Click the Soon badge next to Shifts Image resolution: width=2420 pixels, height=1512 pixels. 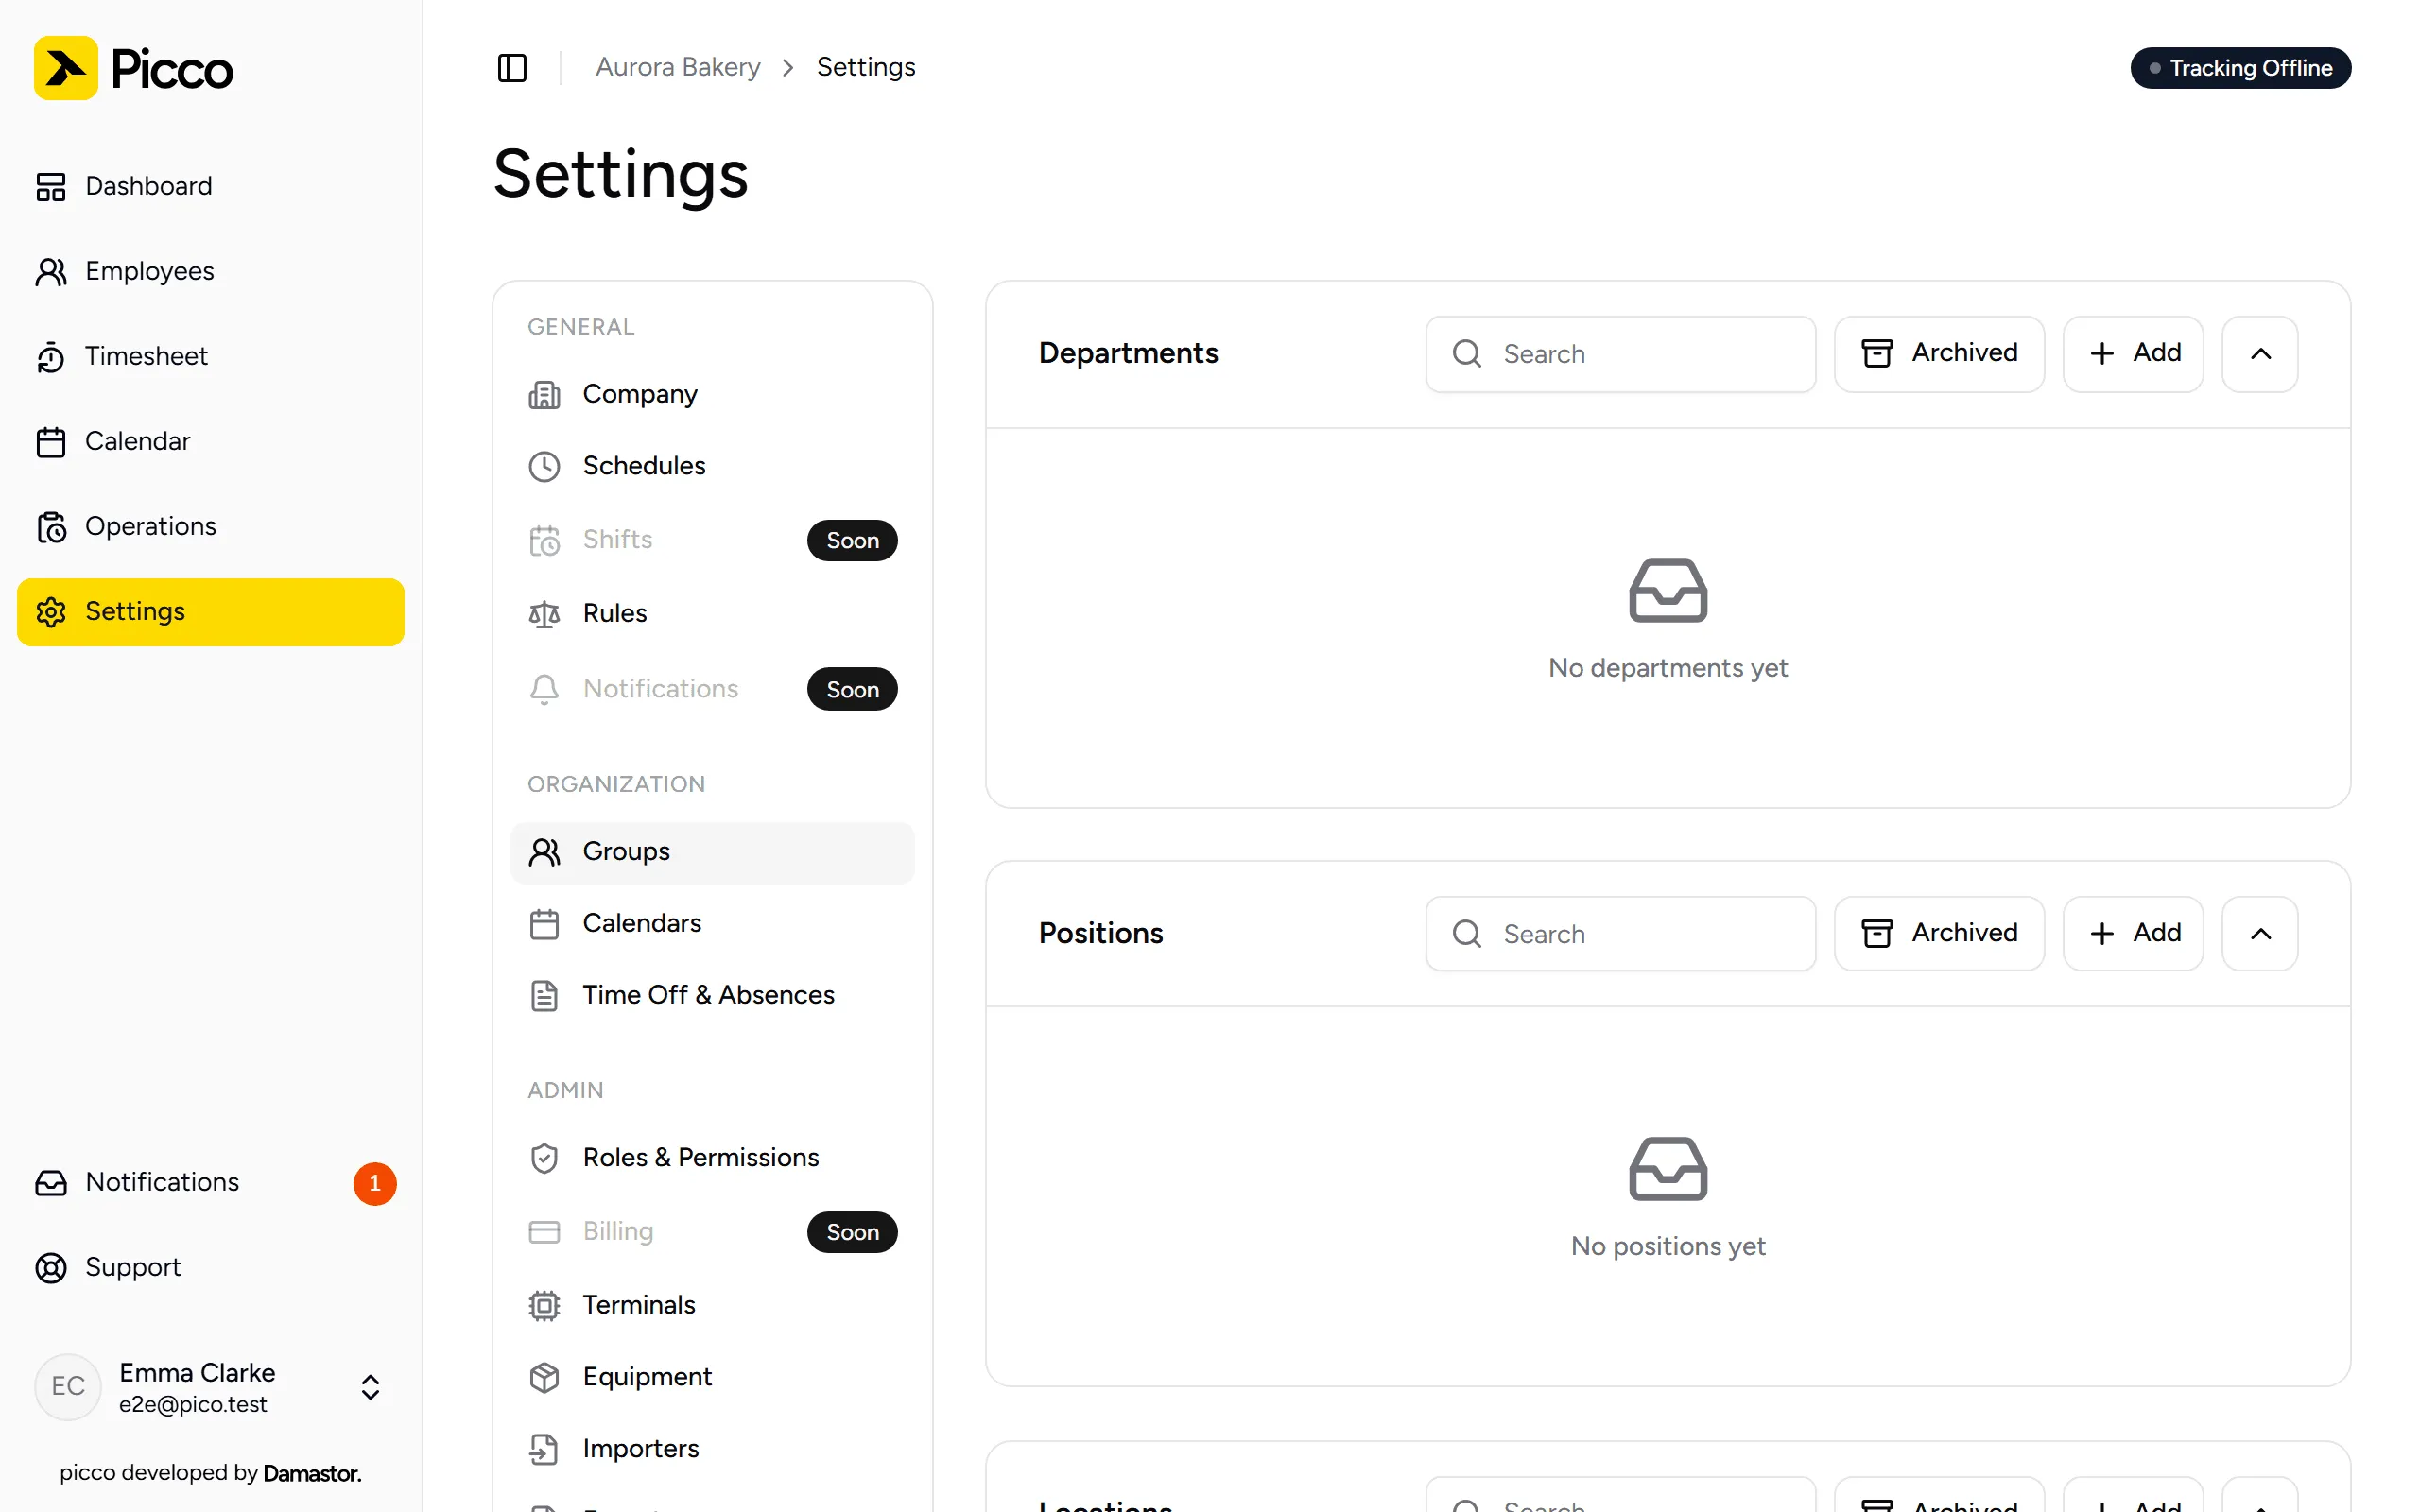pos(852,541)
